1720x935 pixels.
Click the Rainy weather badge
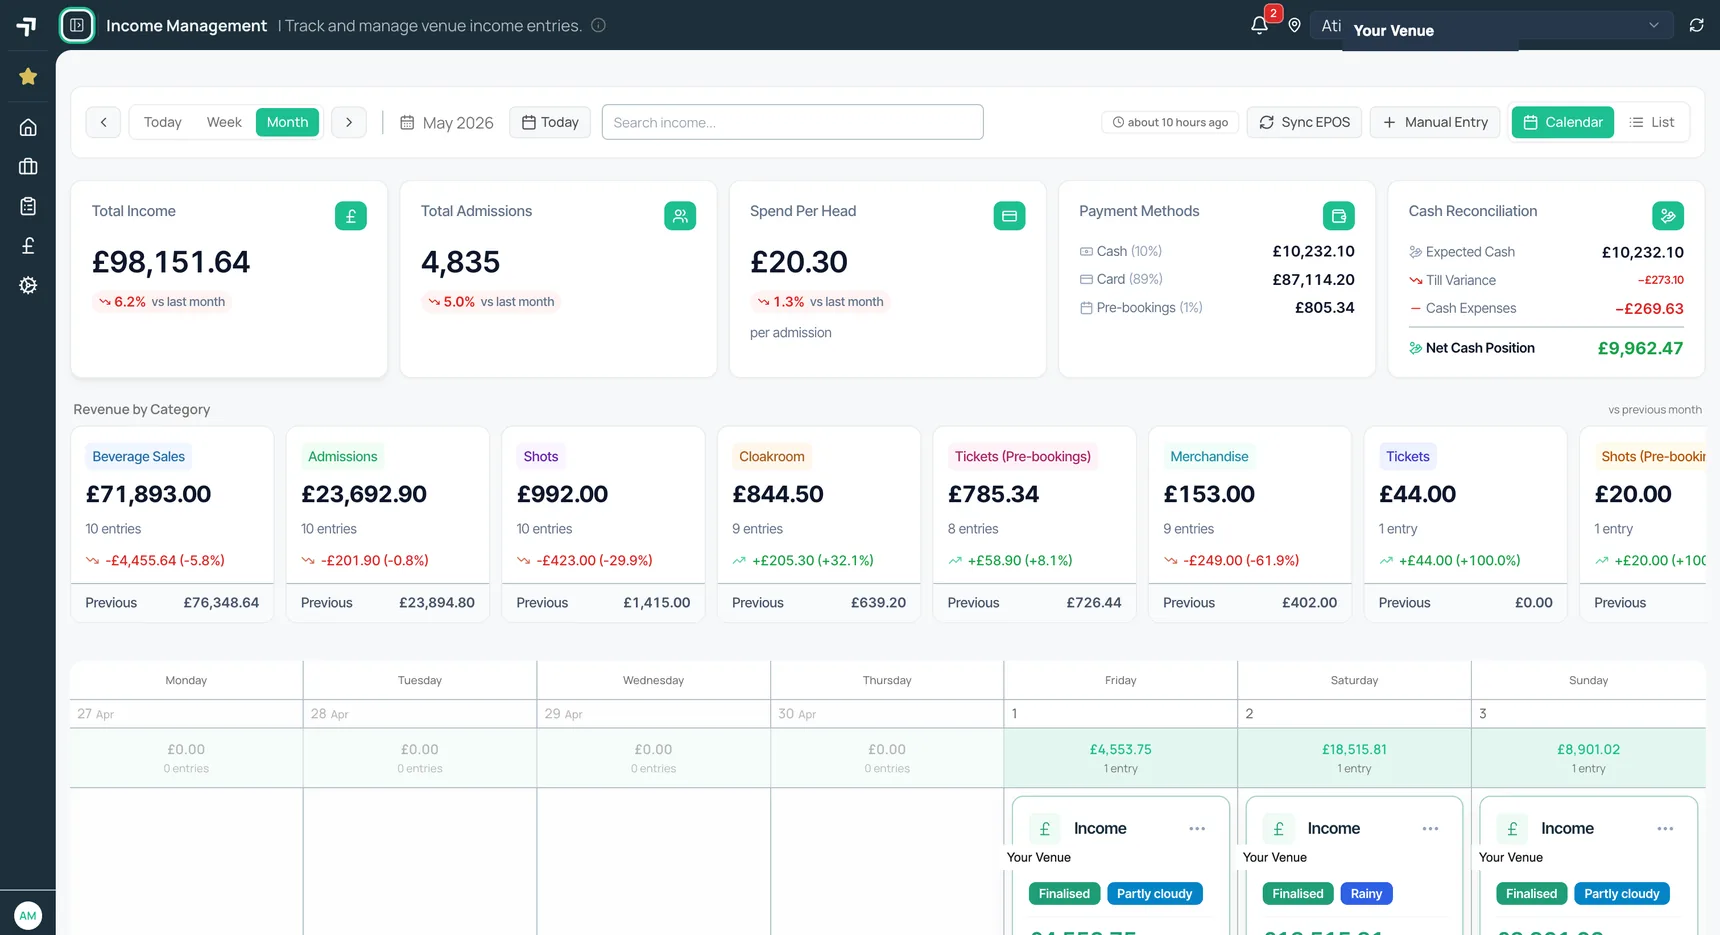click(x=1366, y=894)
